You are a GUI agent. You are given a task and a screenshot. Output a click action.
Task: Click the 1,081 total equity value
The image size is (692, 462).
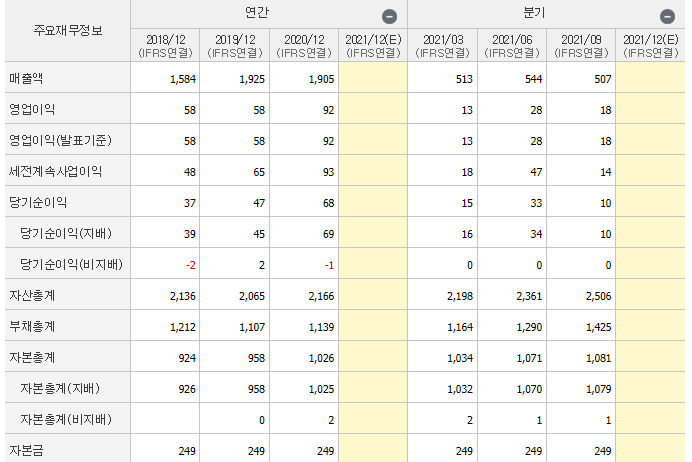point(598,358)
